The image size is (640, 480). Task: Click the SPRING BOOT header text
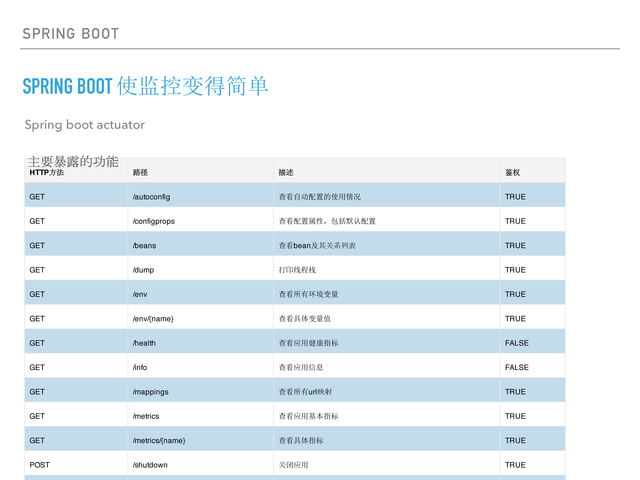click(71, 33)
